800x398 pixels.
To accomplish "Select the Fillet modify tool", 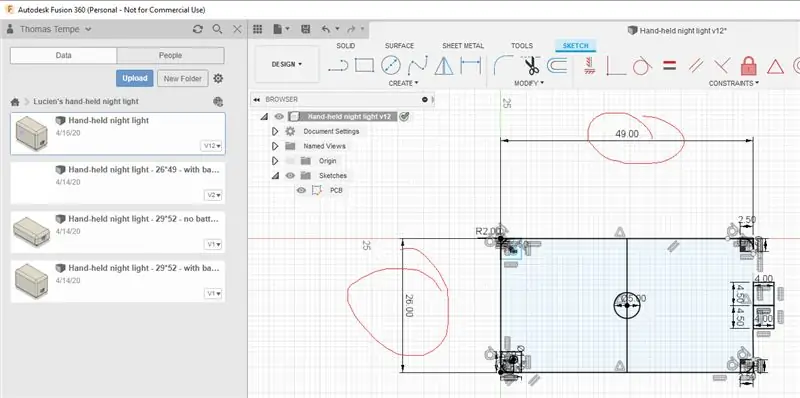I will click(504, 65).
